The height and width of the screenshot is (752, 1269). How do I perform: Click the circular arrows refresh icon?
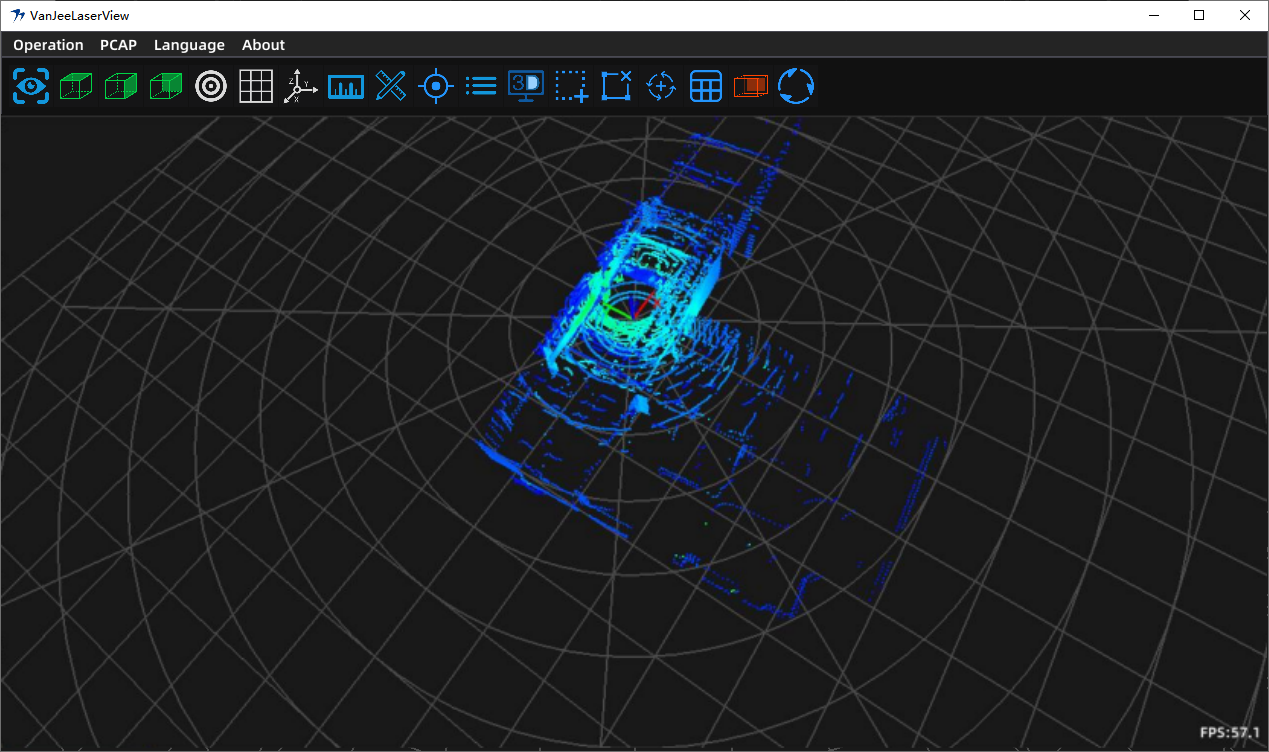coord(796,86)
